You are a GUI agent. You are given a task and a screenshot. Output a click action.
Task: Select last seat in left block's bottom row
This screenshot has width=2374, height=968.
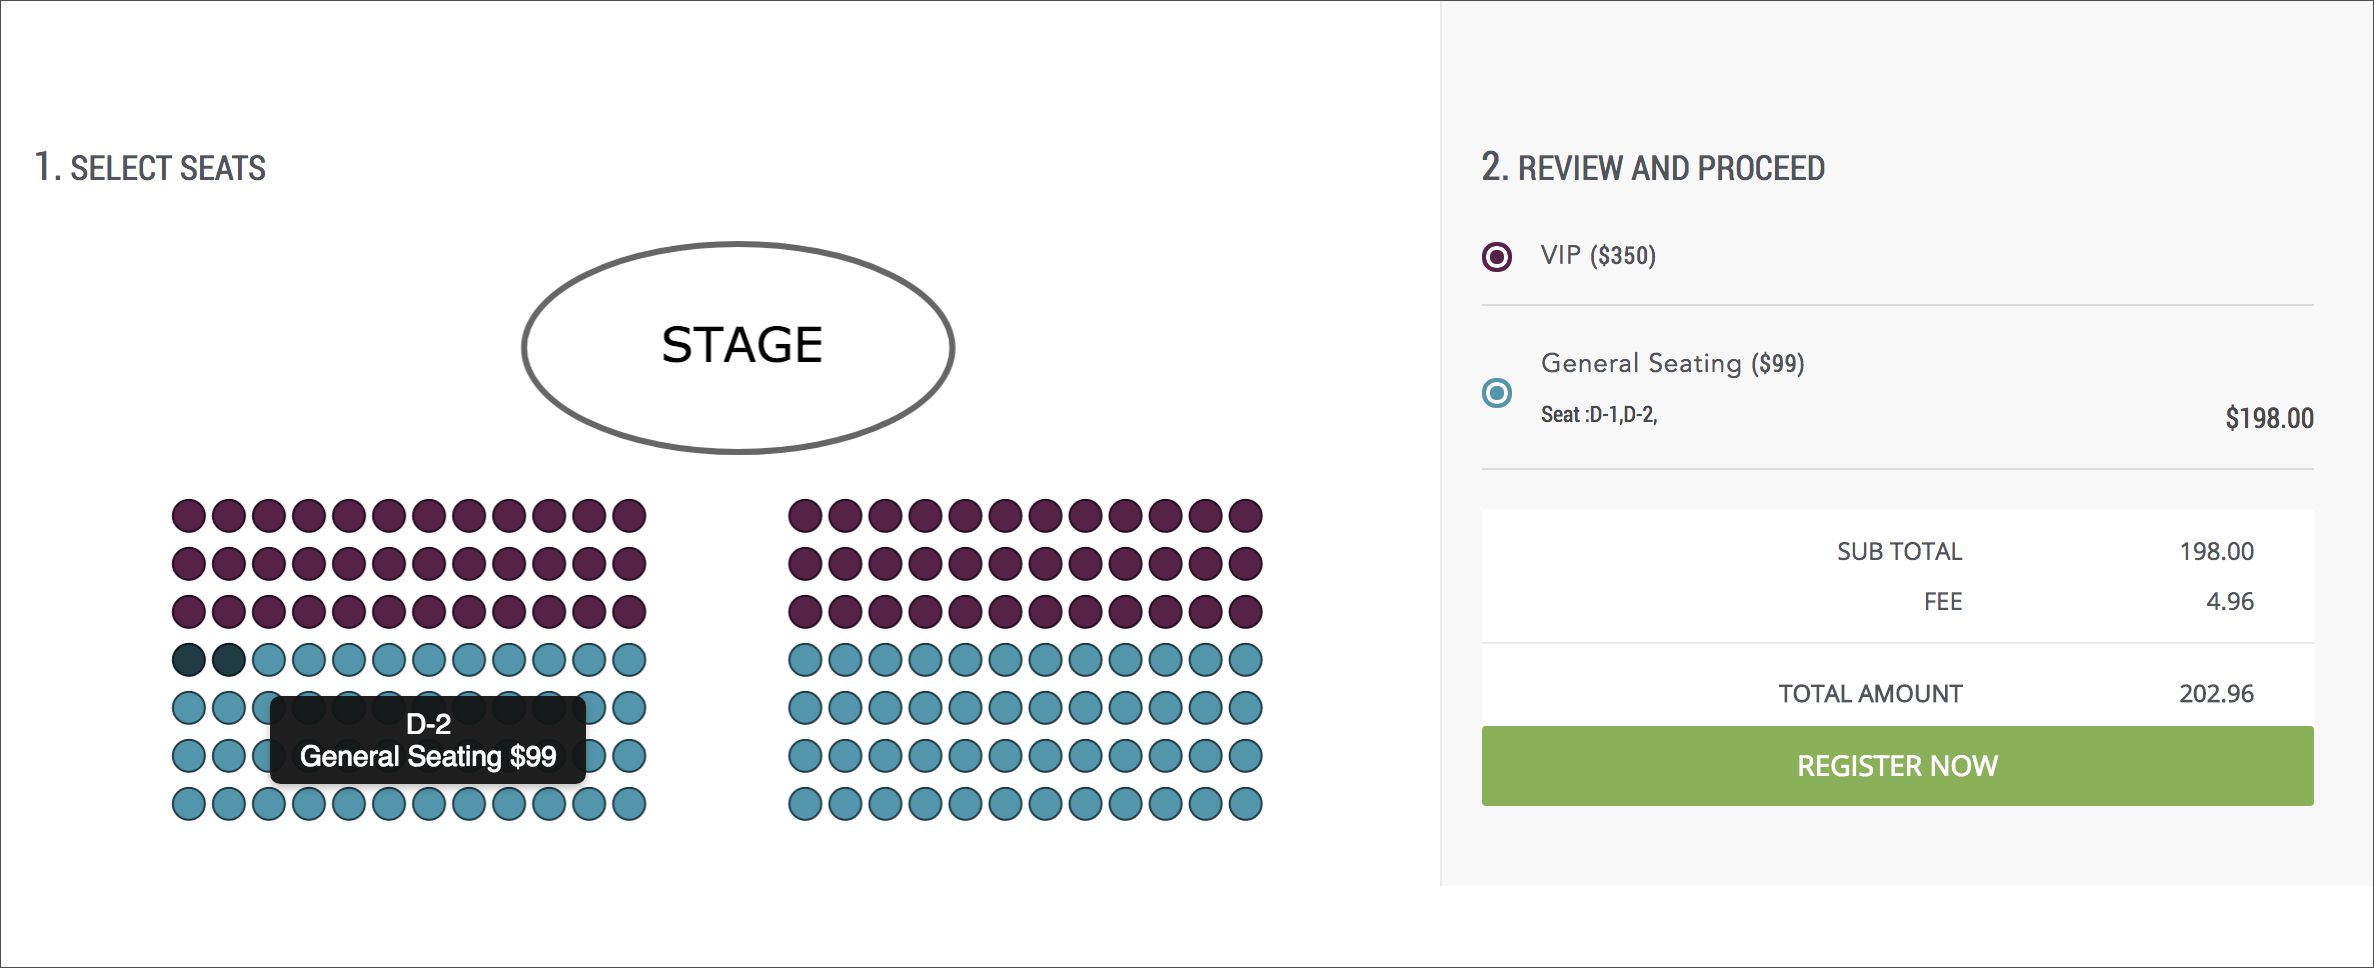tap(629, 804)
